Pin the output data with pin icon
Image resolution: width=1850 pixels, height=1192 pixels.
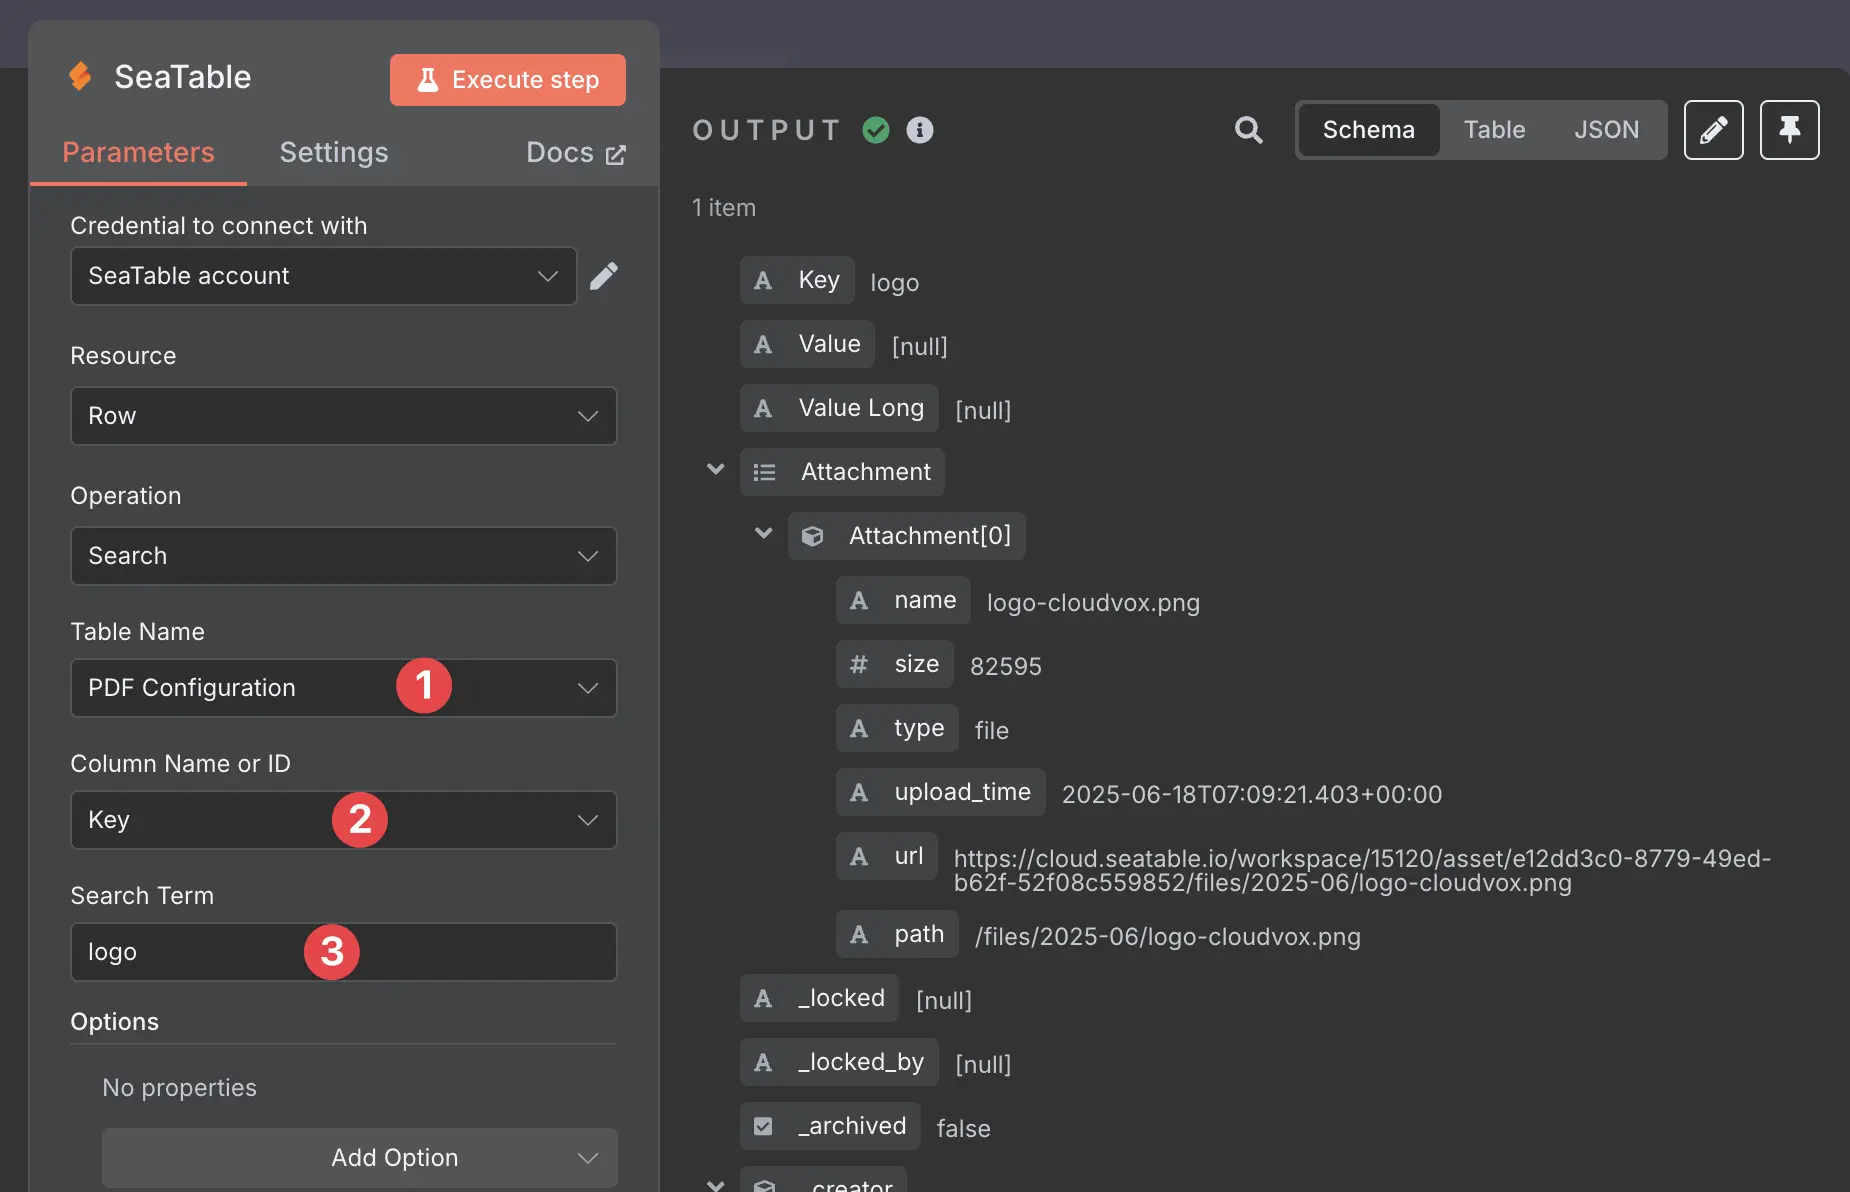pos(1790,130)
